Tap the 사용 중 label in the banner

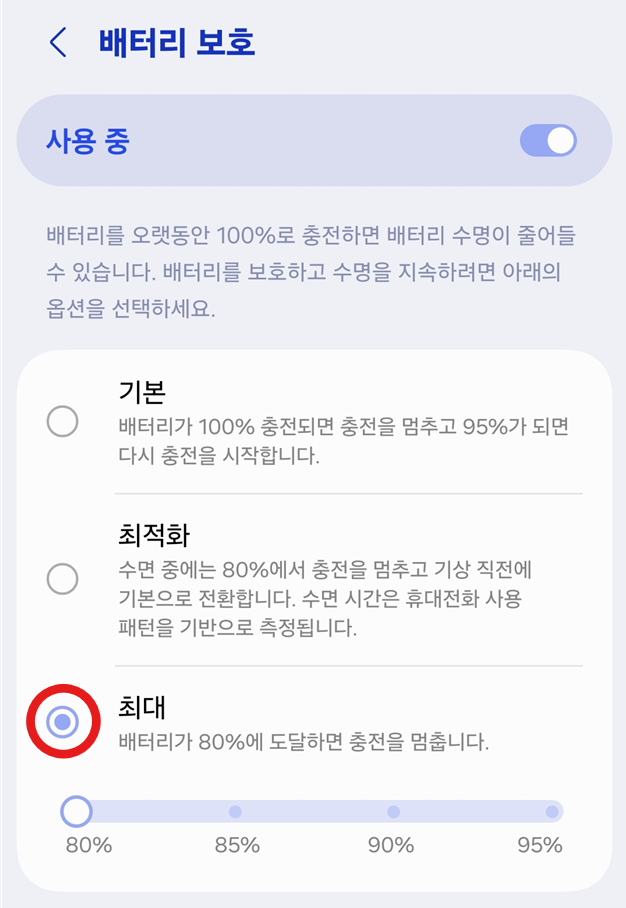tap(85, 142)
